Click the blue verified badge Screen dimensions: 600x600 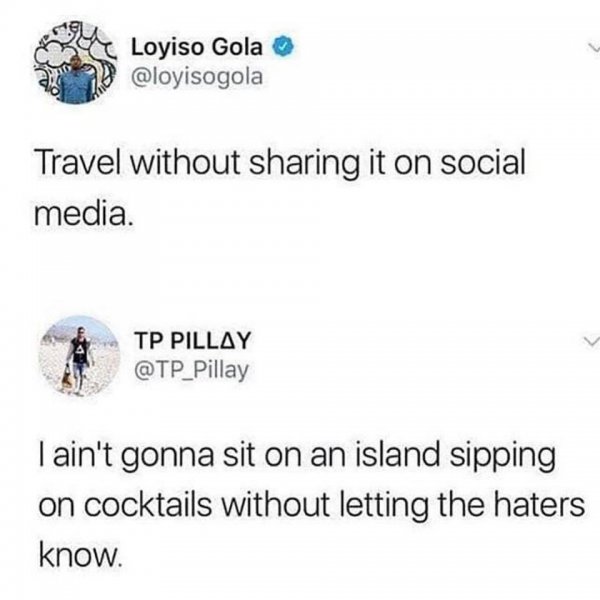tap(283, 47)
